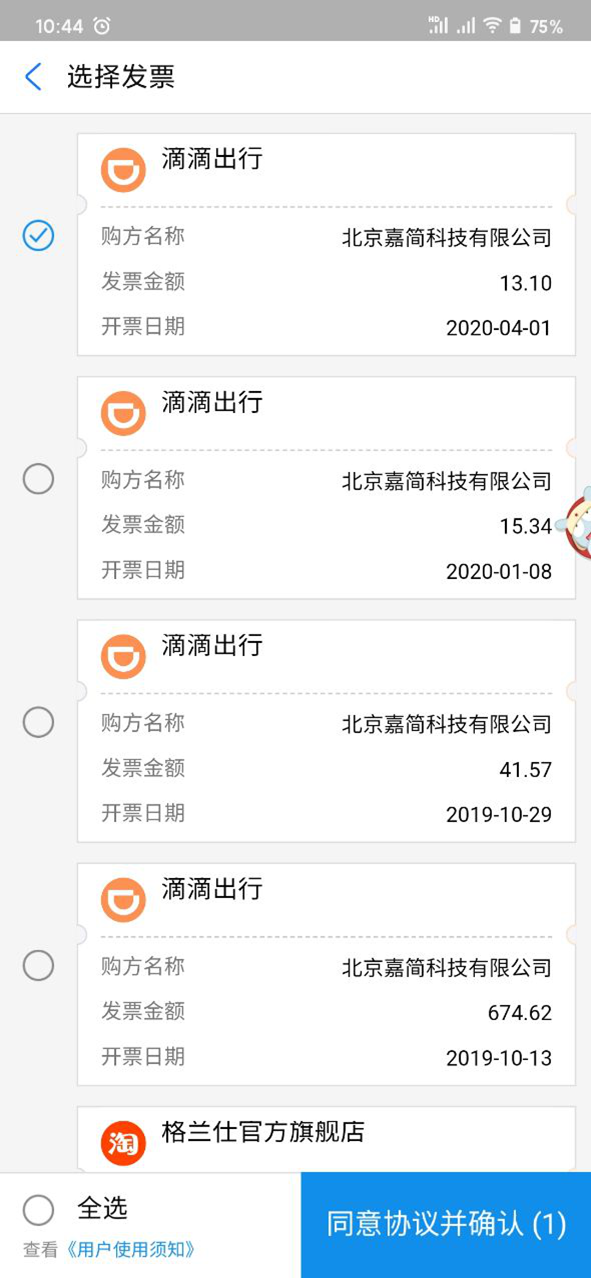This screenshot has height=1278, width=591.
Task: Tap the battery icon in status bar
Action: click(x=515, y=26)
